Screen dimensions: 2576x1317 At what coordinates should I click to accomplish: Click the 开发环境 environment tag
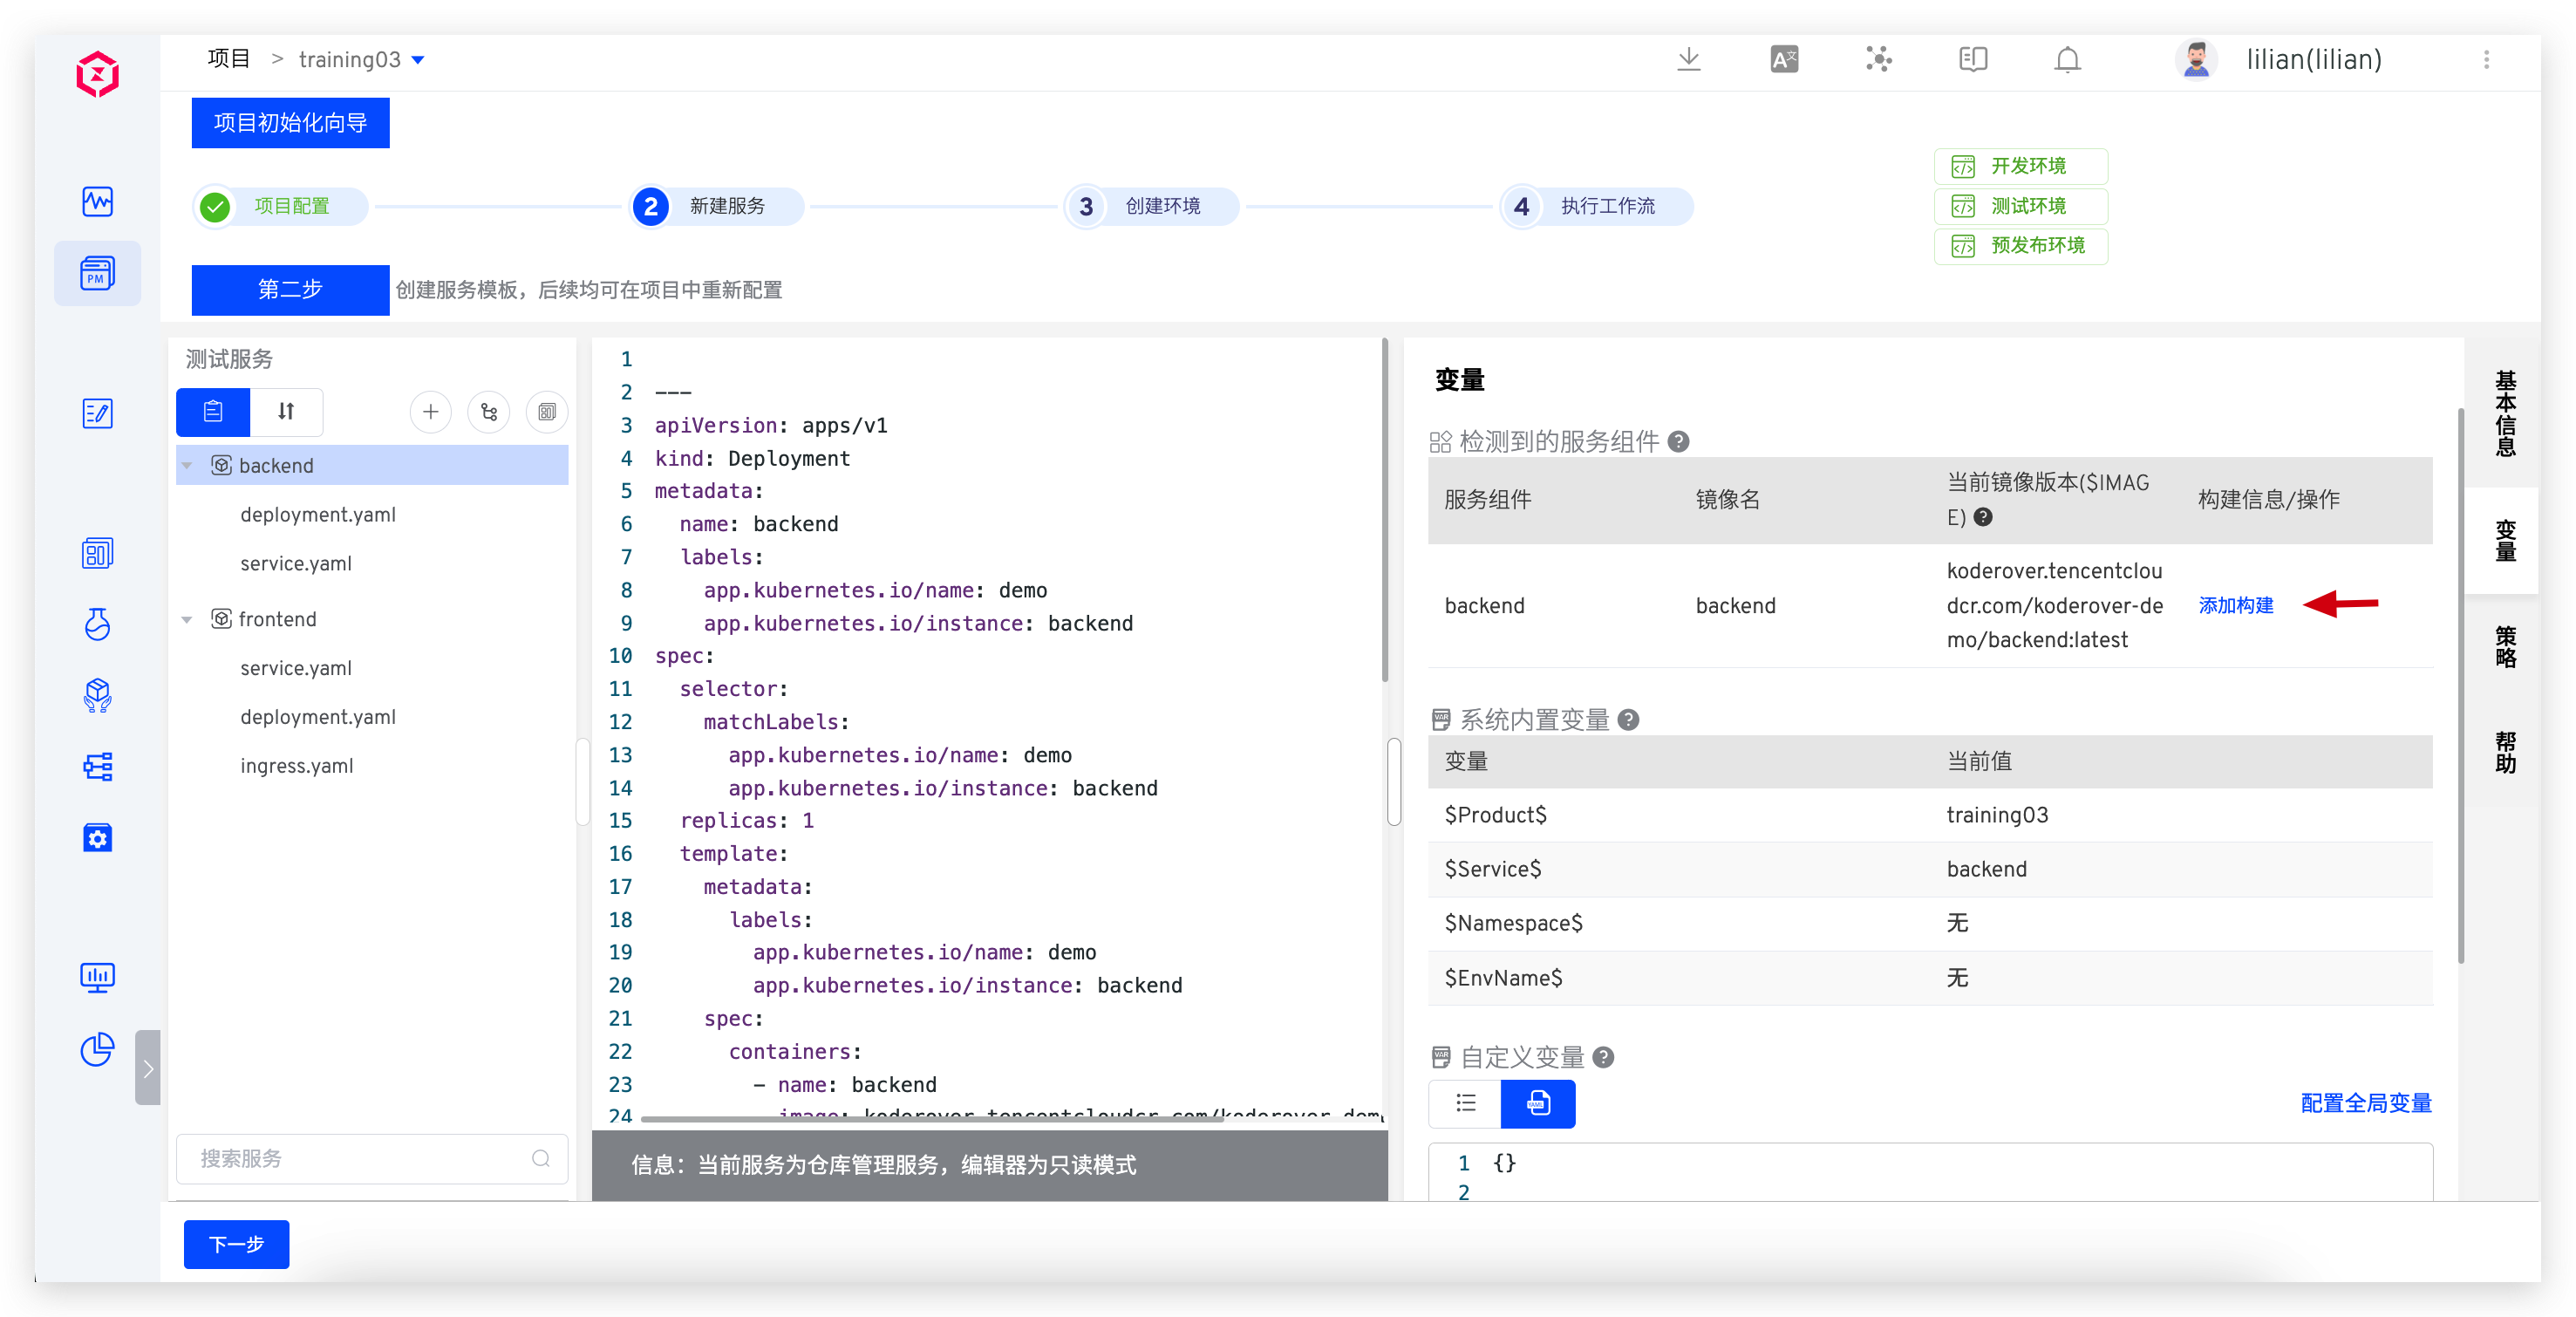[2021, 166]
